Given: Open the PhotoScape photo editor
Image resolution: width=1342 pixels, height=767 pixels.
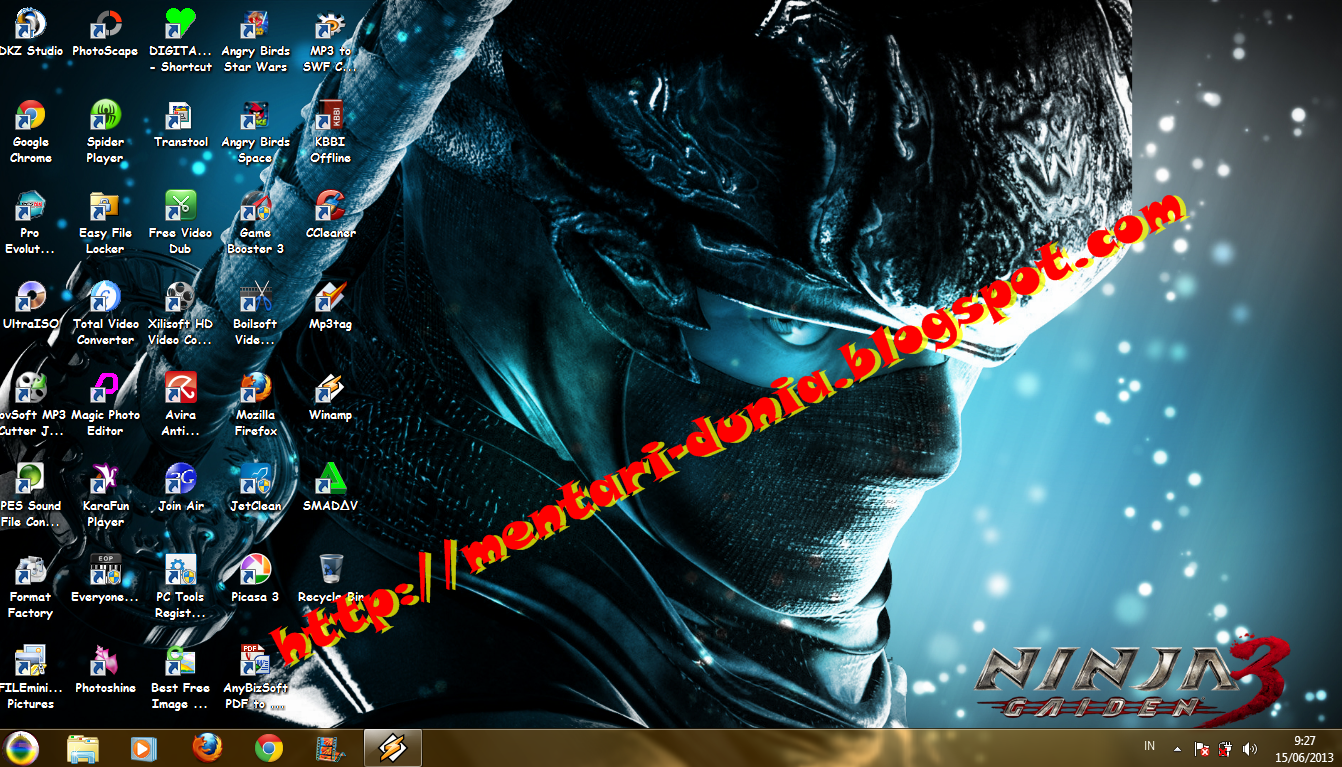Looking at the screenshot, I should coord(105,25).
